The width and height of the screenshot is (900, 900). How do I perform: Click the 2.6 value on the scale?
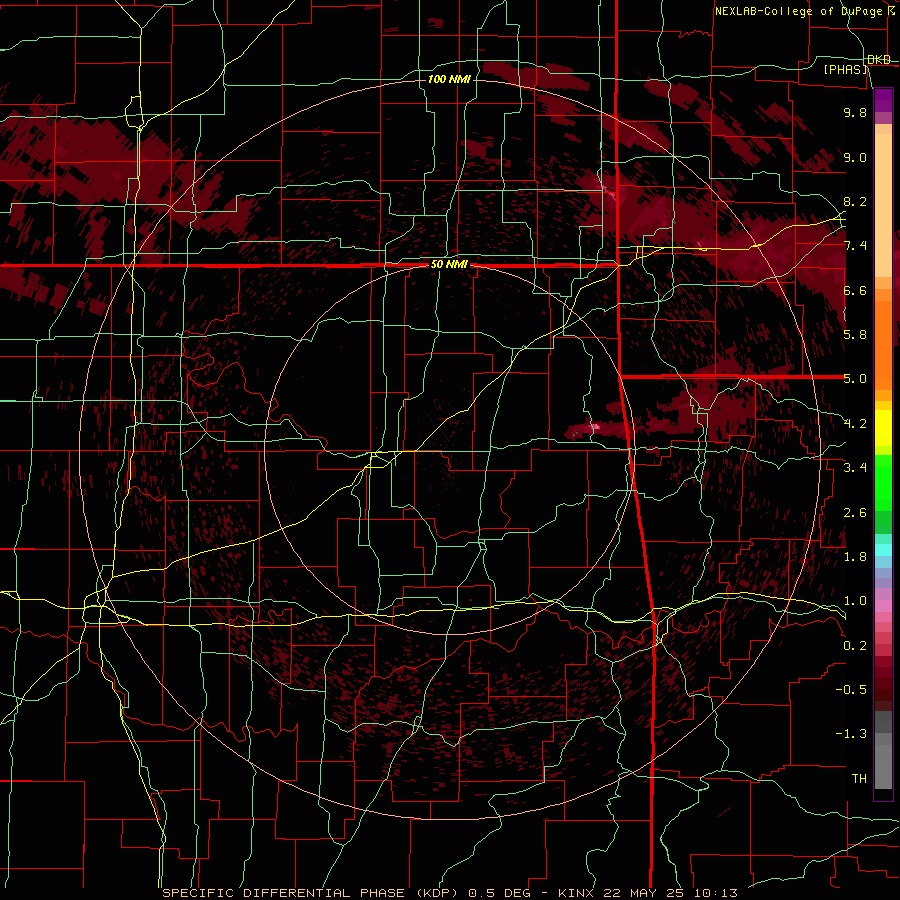pyautogui.click(x=855, y=513)
